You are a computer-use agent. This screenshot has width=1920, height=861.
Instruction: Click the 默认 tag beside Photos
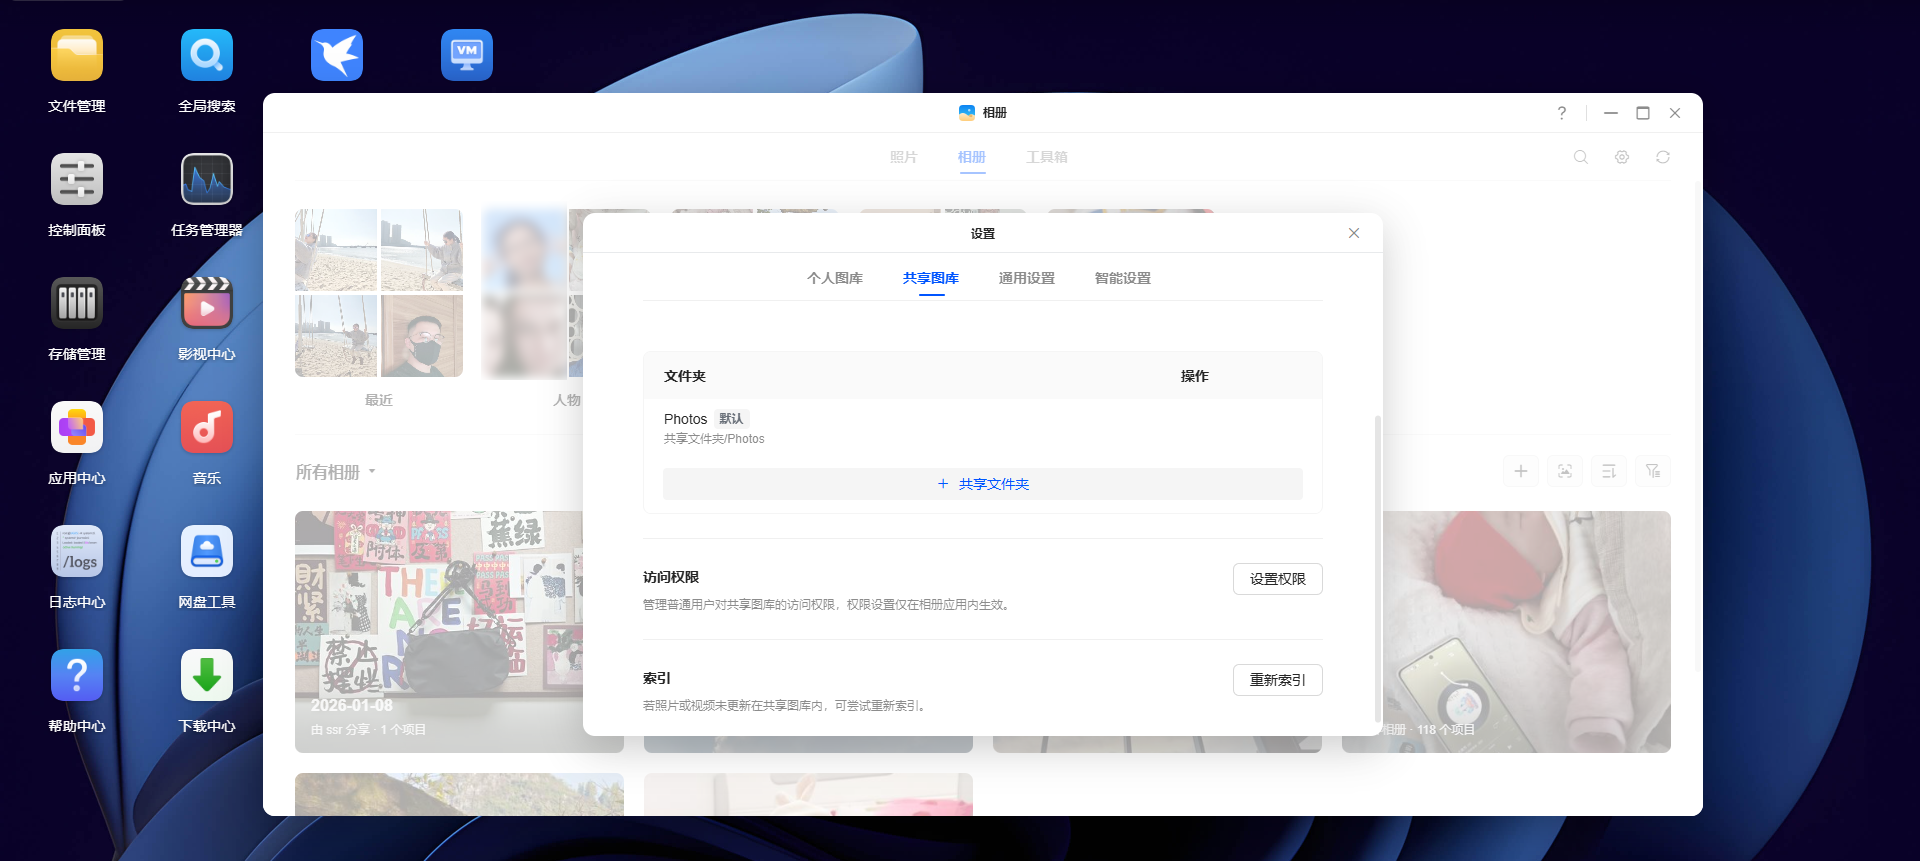731,419
